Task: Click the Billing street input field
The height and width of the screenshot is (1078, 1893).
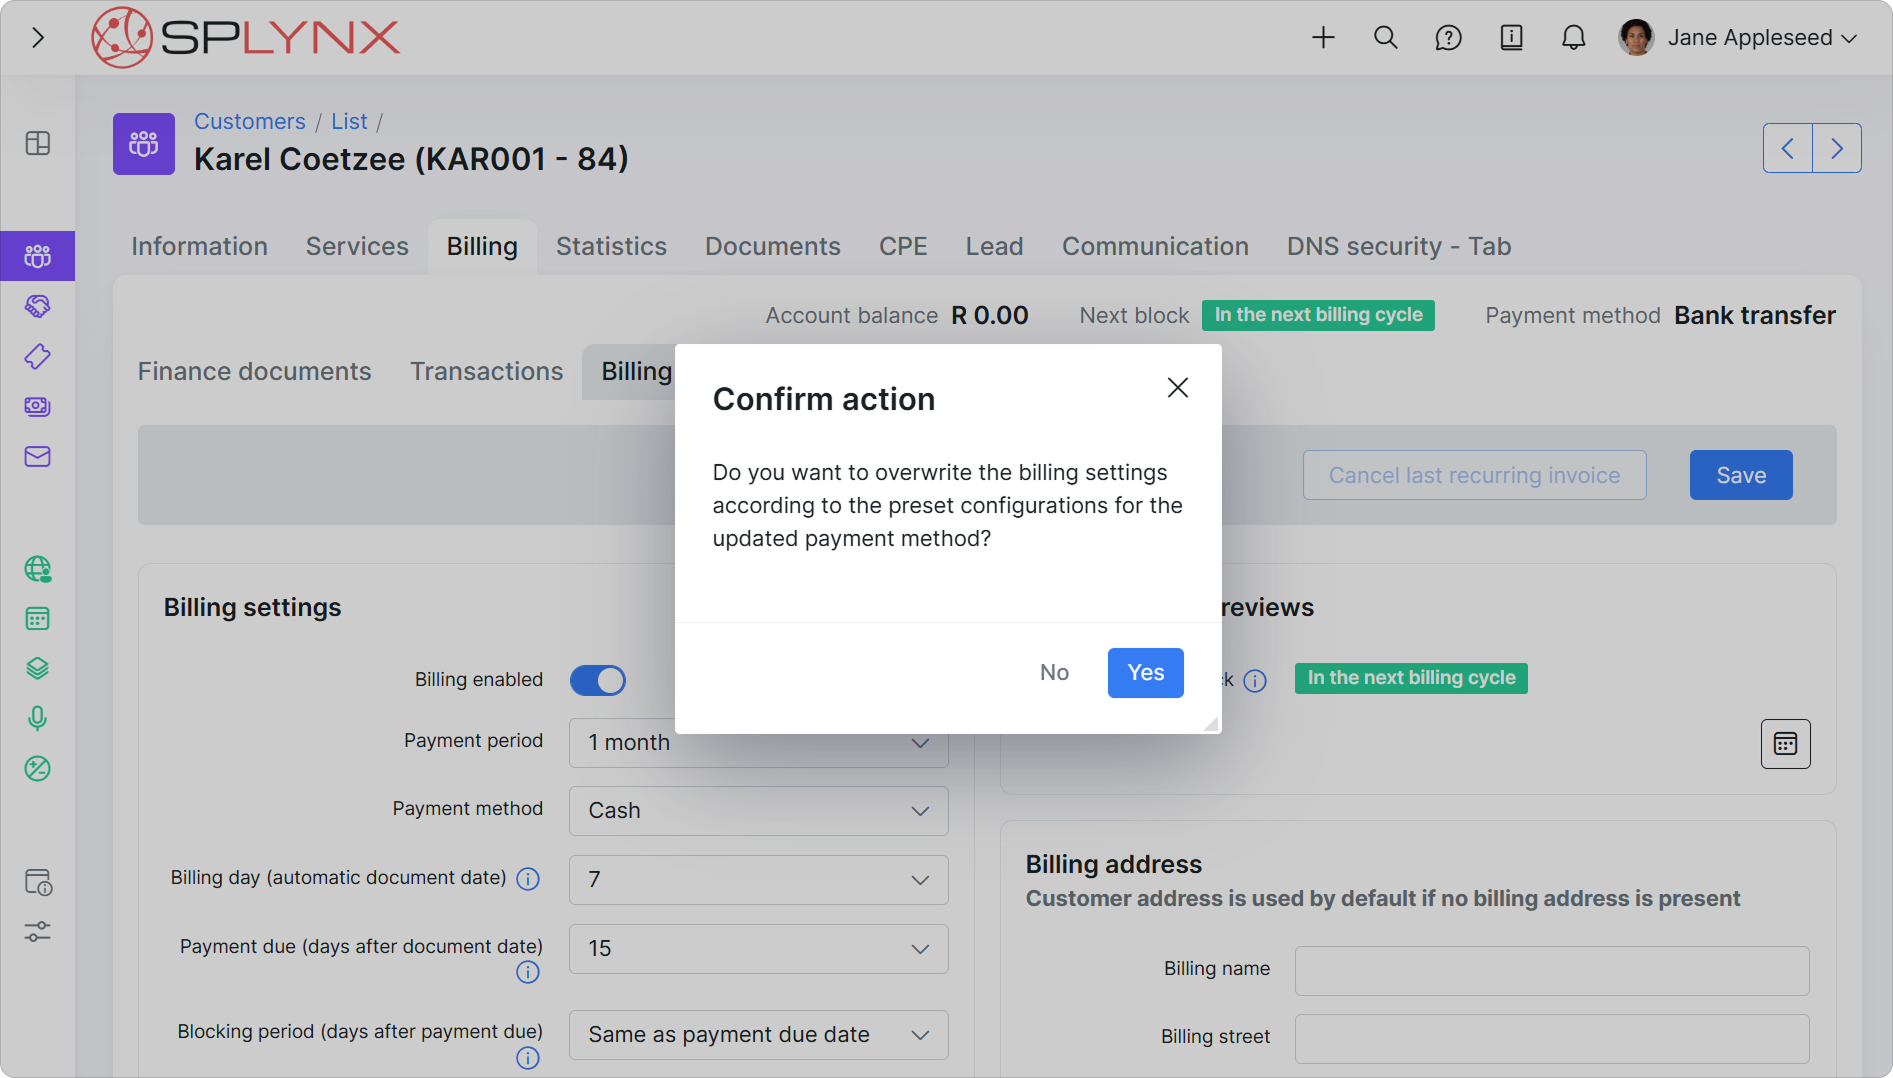Action: click(1552, 1039)
